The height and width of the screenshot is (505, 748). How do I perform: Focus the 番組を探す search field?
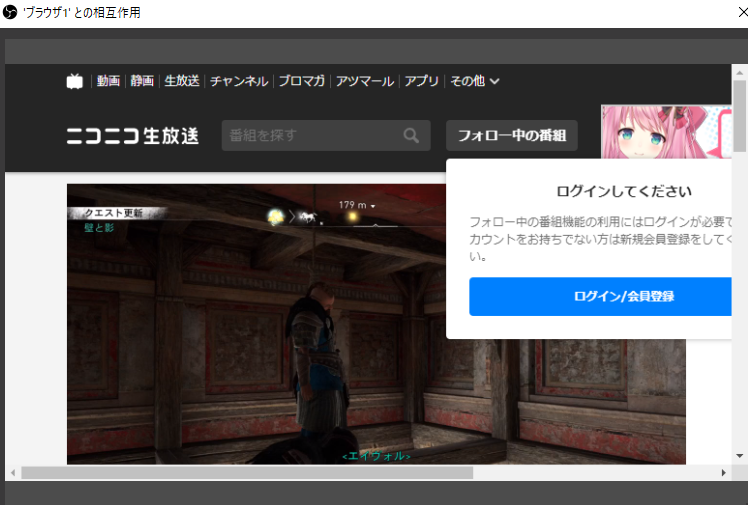click(x=310, y=136)
